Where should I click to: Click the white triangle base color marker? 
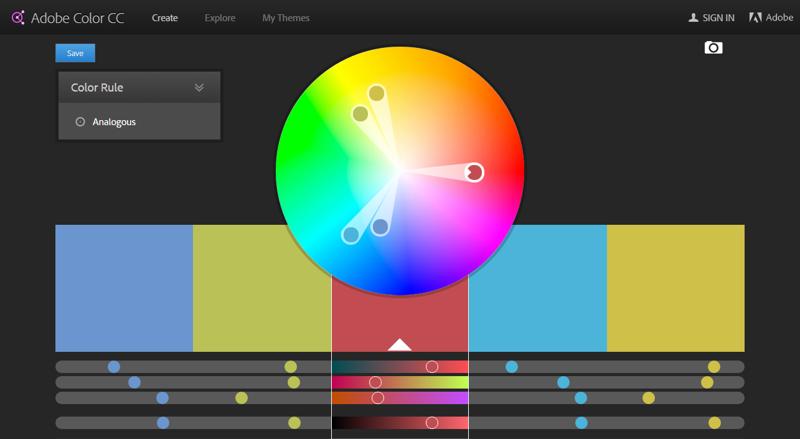pyautogui.click(x=399, y=345)
